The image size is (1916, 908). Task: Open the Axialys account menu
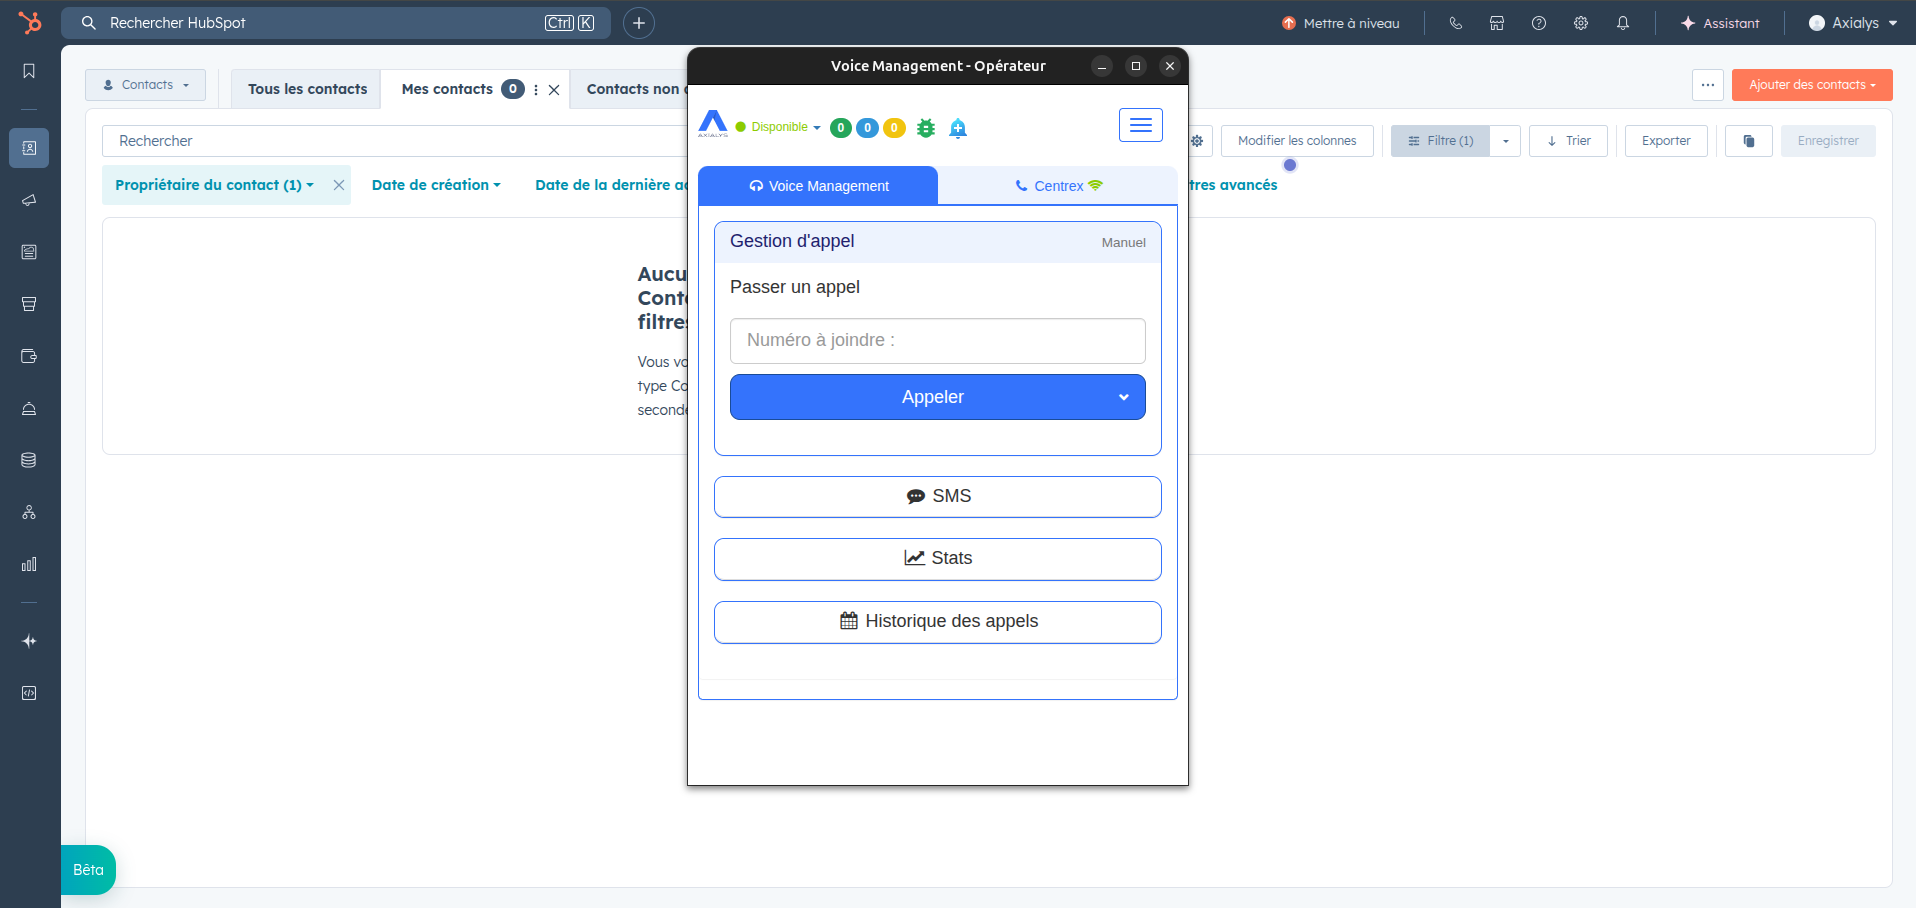pos(1853,23)
